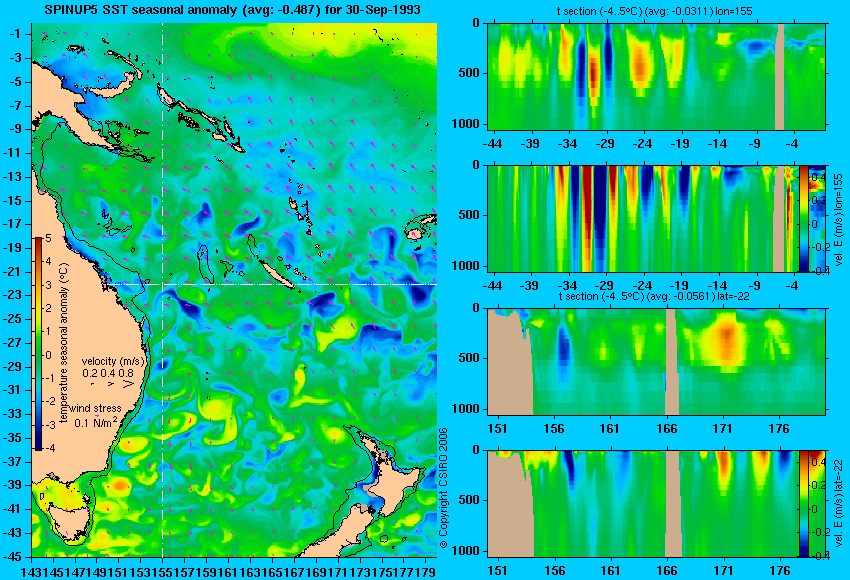Click the '-4' minimum value on temperature colorbar
Image resolution: width=850 pixels, height=580 pixels.
click(48, 448)
